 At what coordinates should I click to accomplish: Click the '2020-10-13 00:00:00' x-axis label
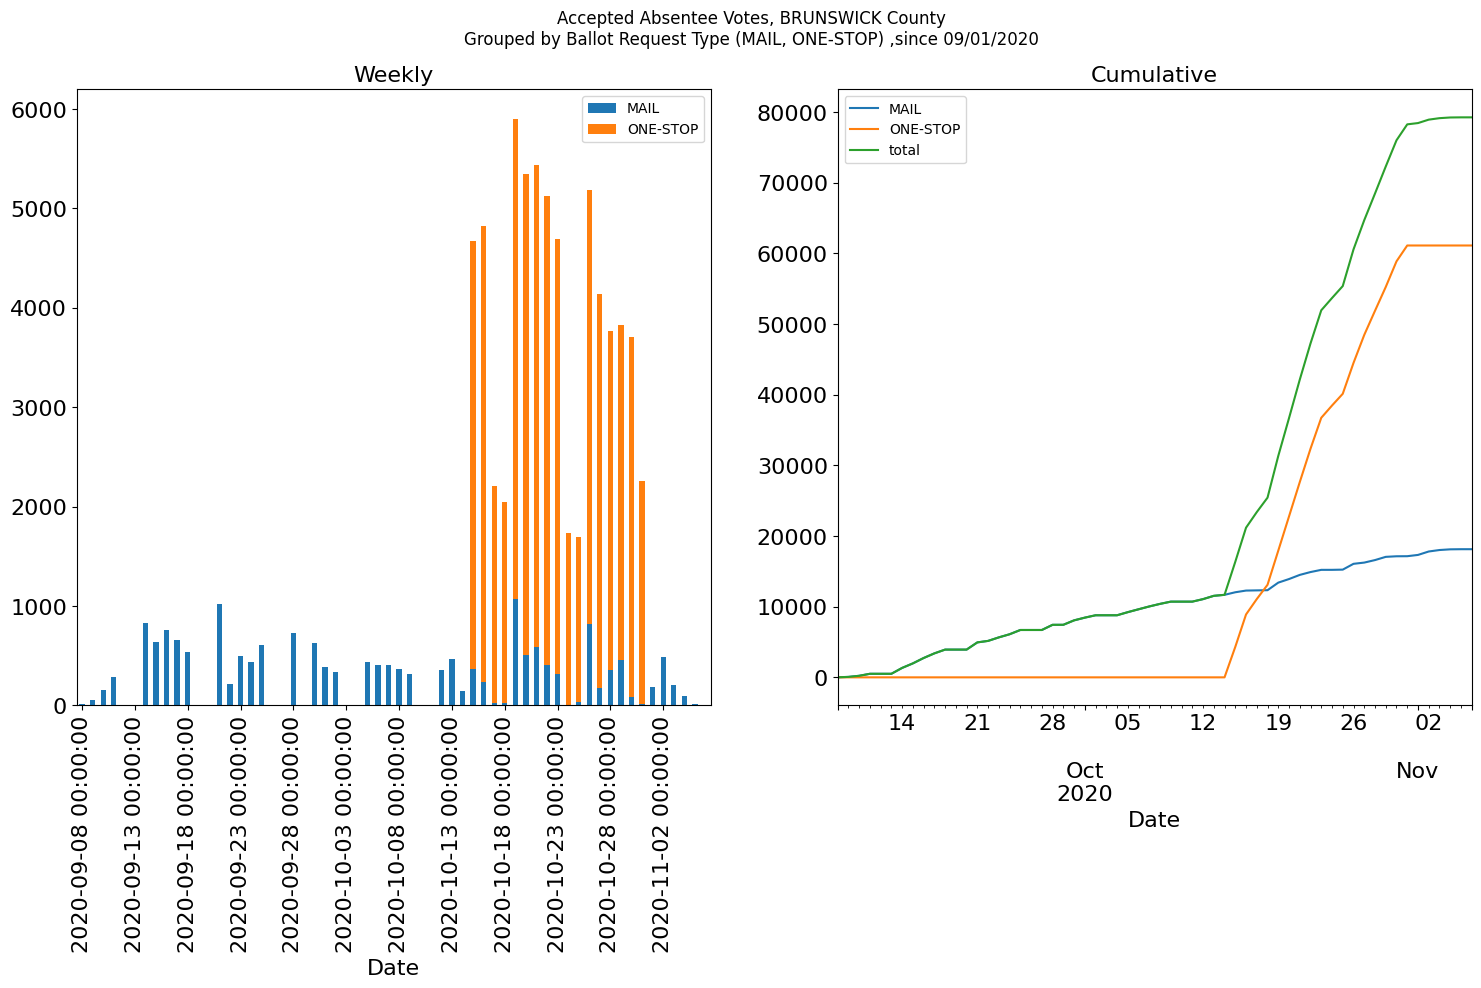451,834
